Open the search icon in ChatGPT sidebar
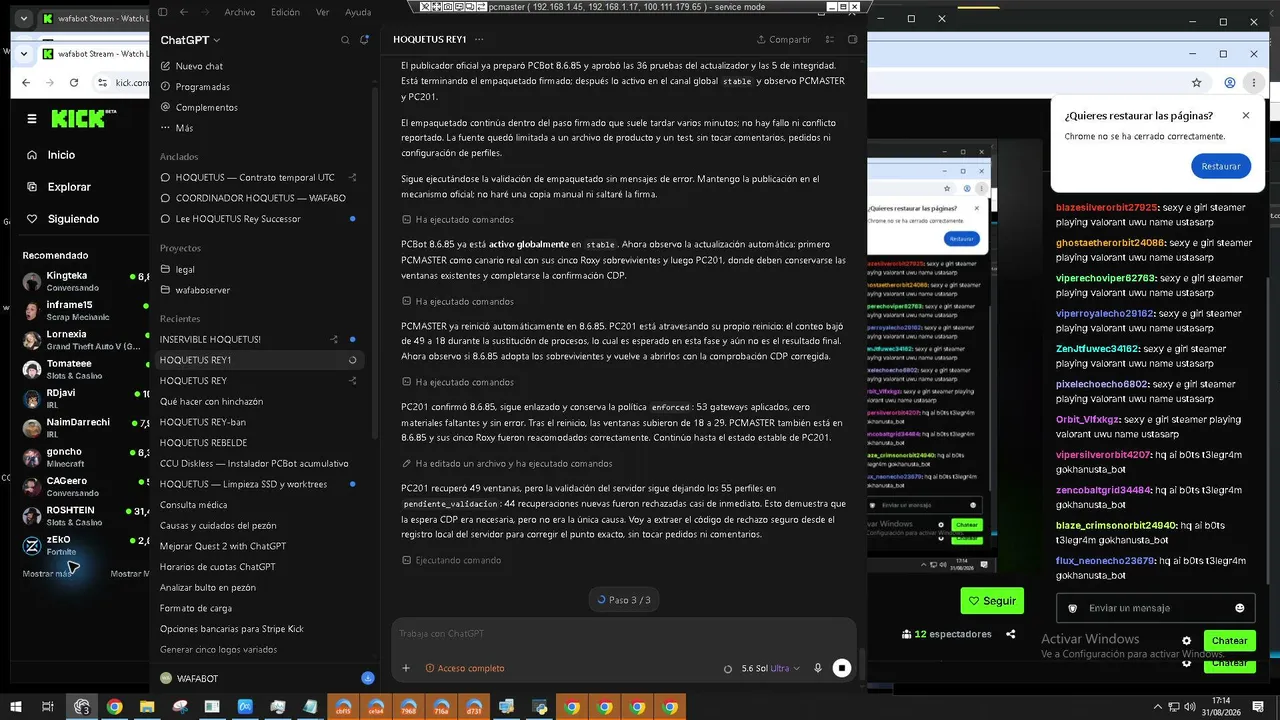Screen dimensions: 1280x720 click(345, 40)
